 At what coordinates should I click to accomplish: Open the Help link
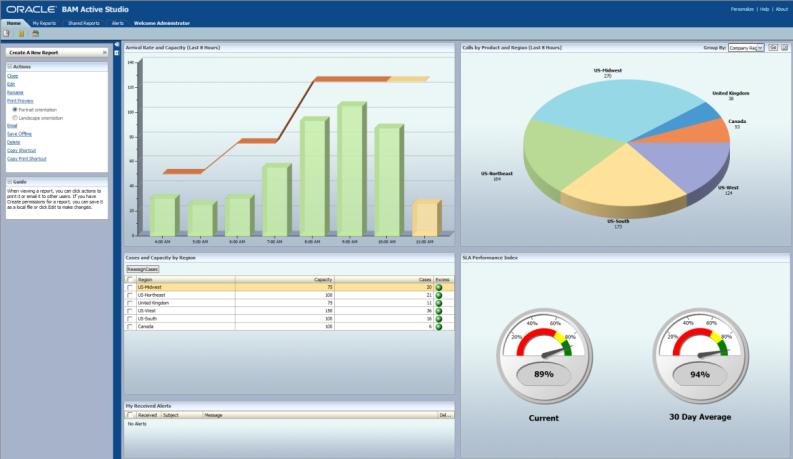(x=765, y=9)
